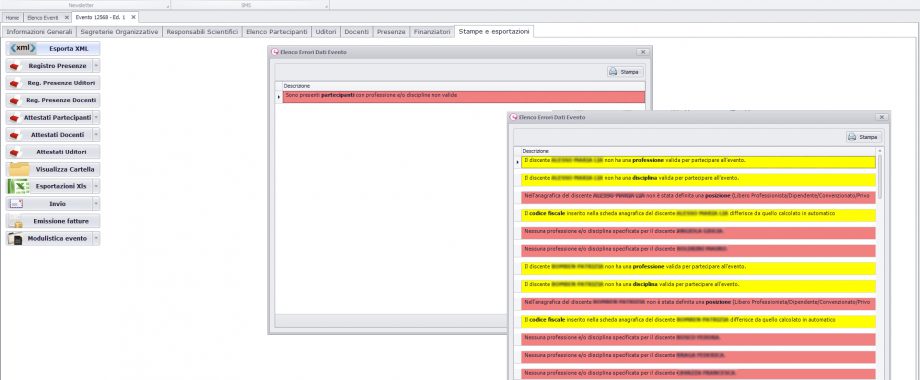Viewport: 920px width, 380px height.
Task: Open the Informazioni Generali tab
Action: click(x=39, y=32)
